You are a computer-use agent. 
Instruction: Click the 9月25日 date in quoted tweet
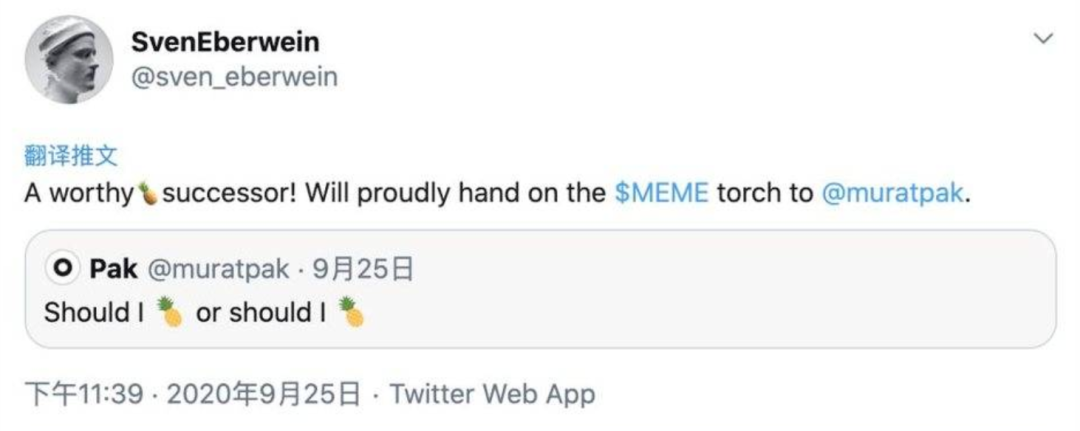coord(363,269)
